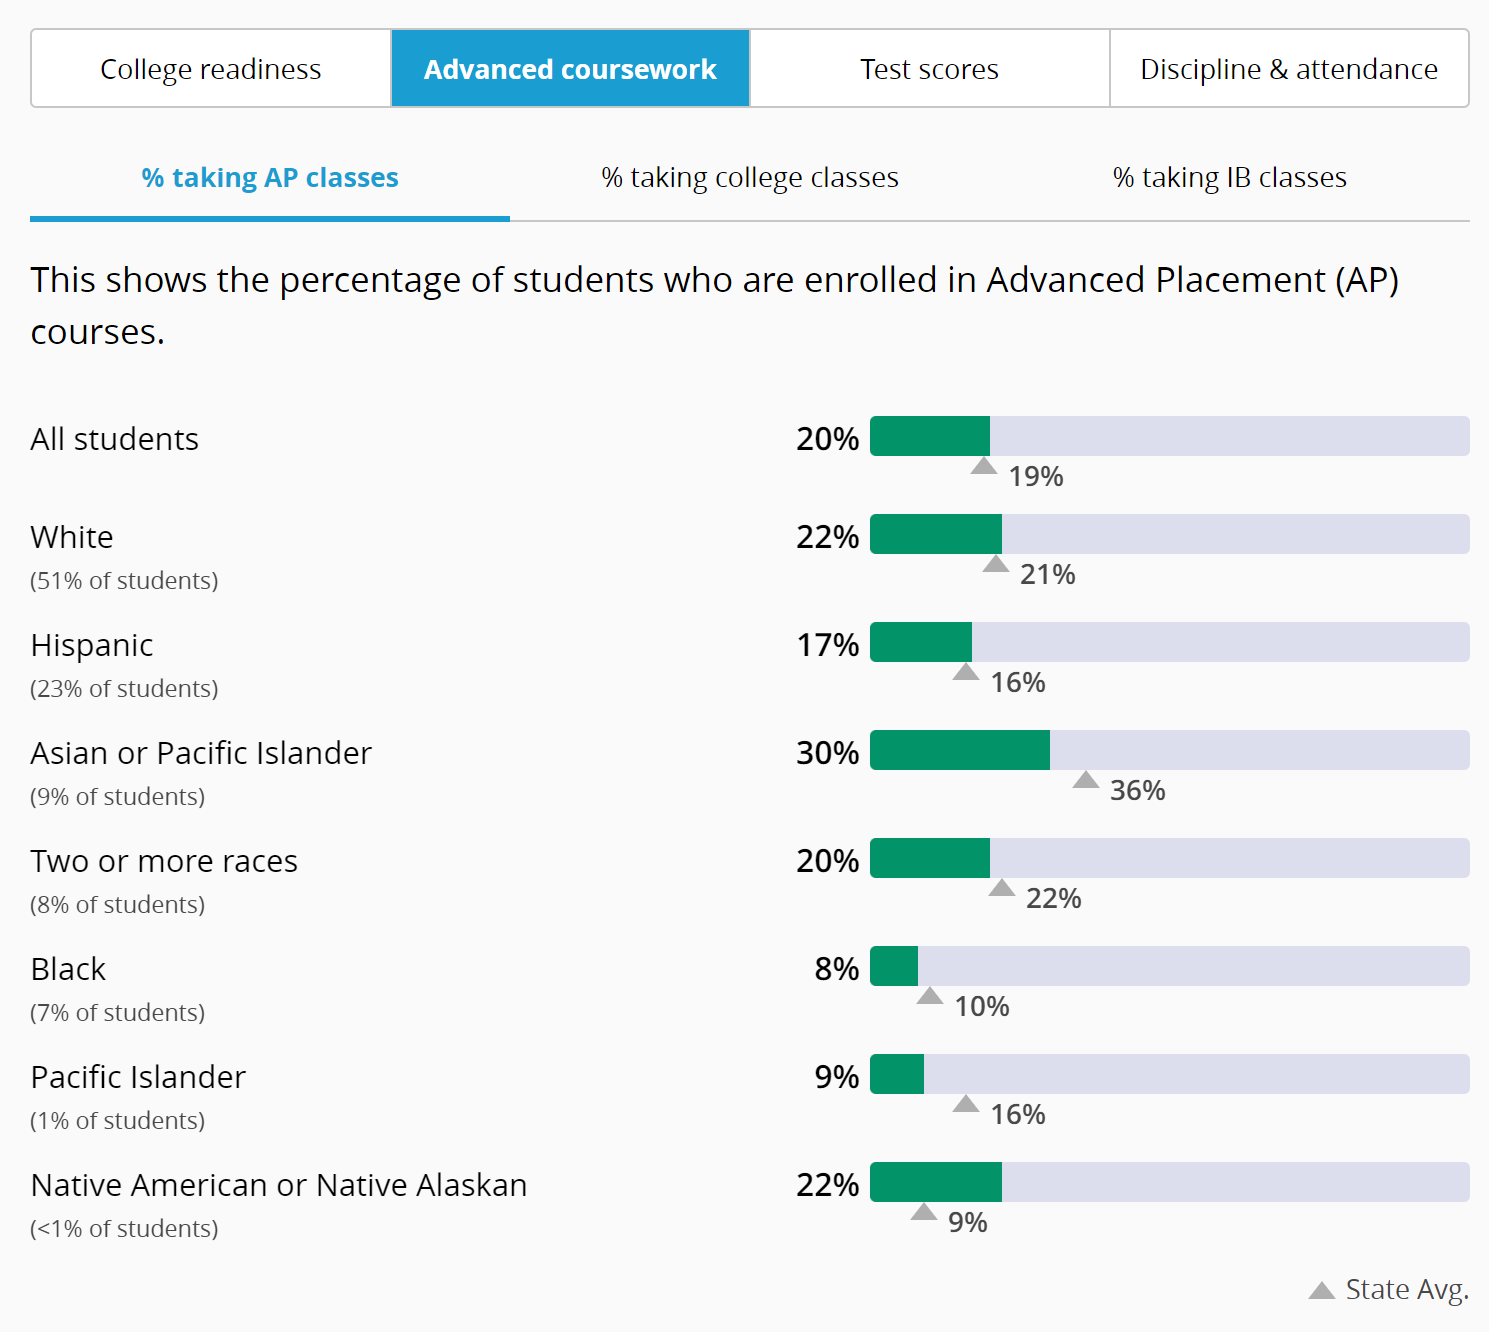Click the Black state average triangle marker
Viewport: 1489px width, 1332px height.
pyautogui.click(x=930, y=996)
